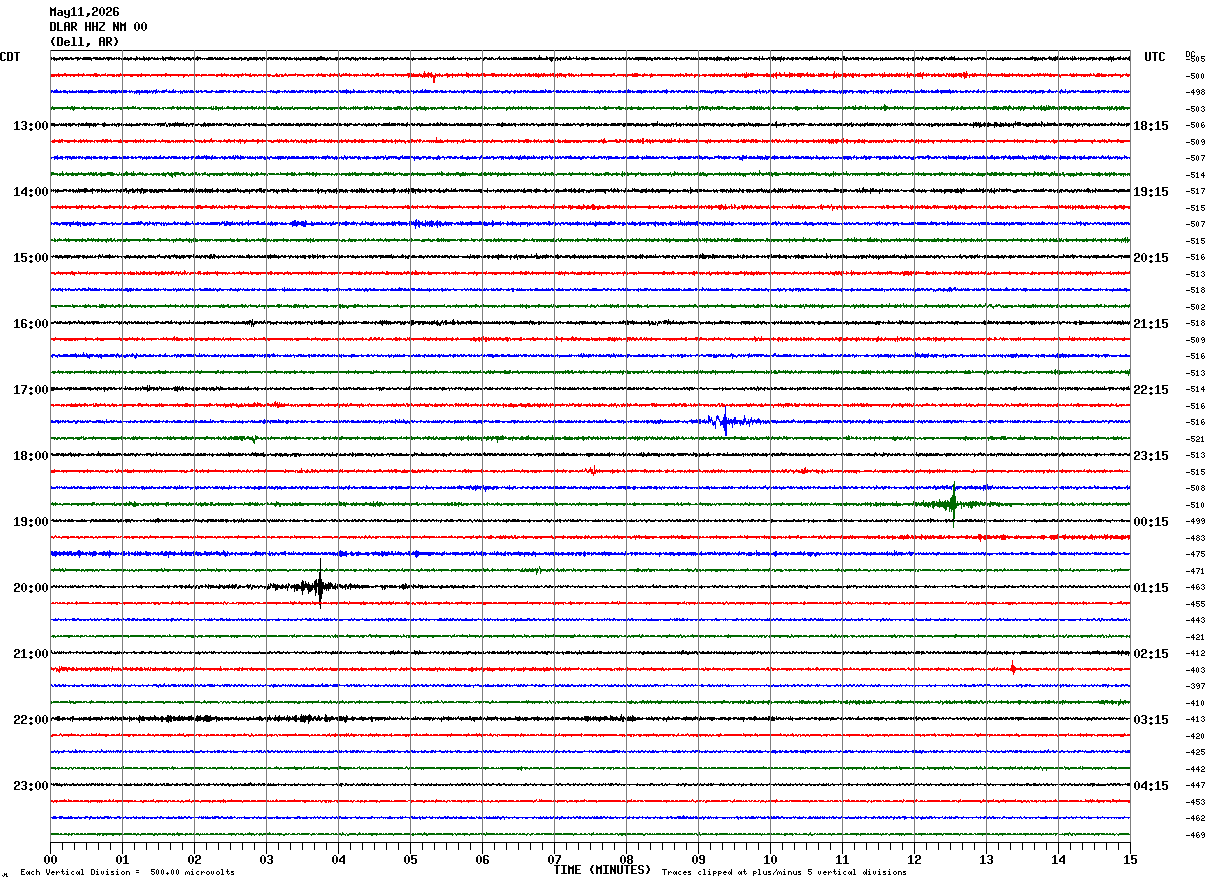Click the UTC column header

tap(1155, 57)
